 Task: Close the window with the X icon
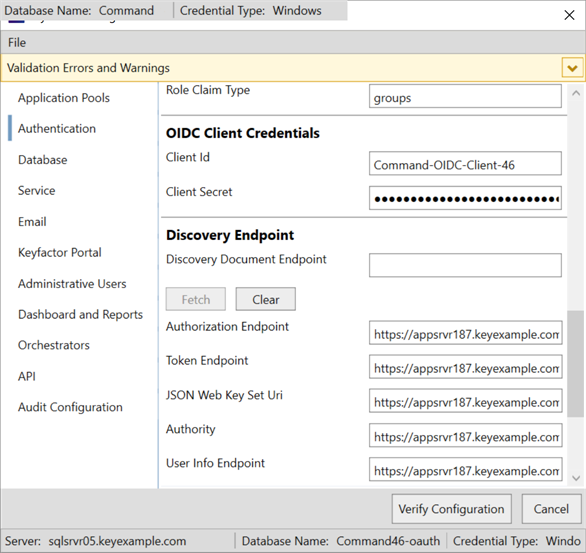[569, 15]
